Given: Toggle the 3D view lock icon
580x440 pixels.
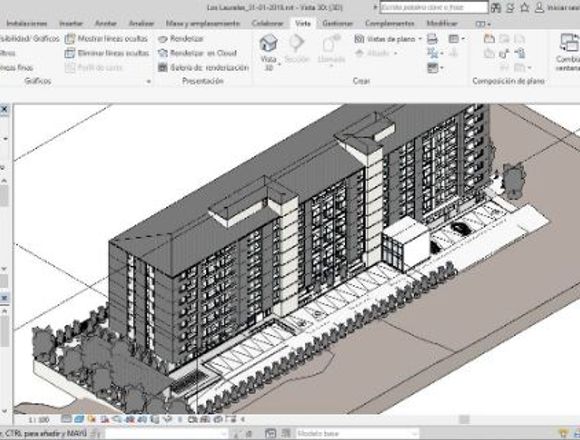Looking at the screenshot, I should click(155, 419).
